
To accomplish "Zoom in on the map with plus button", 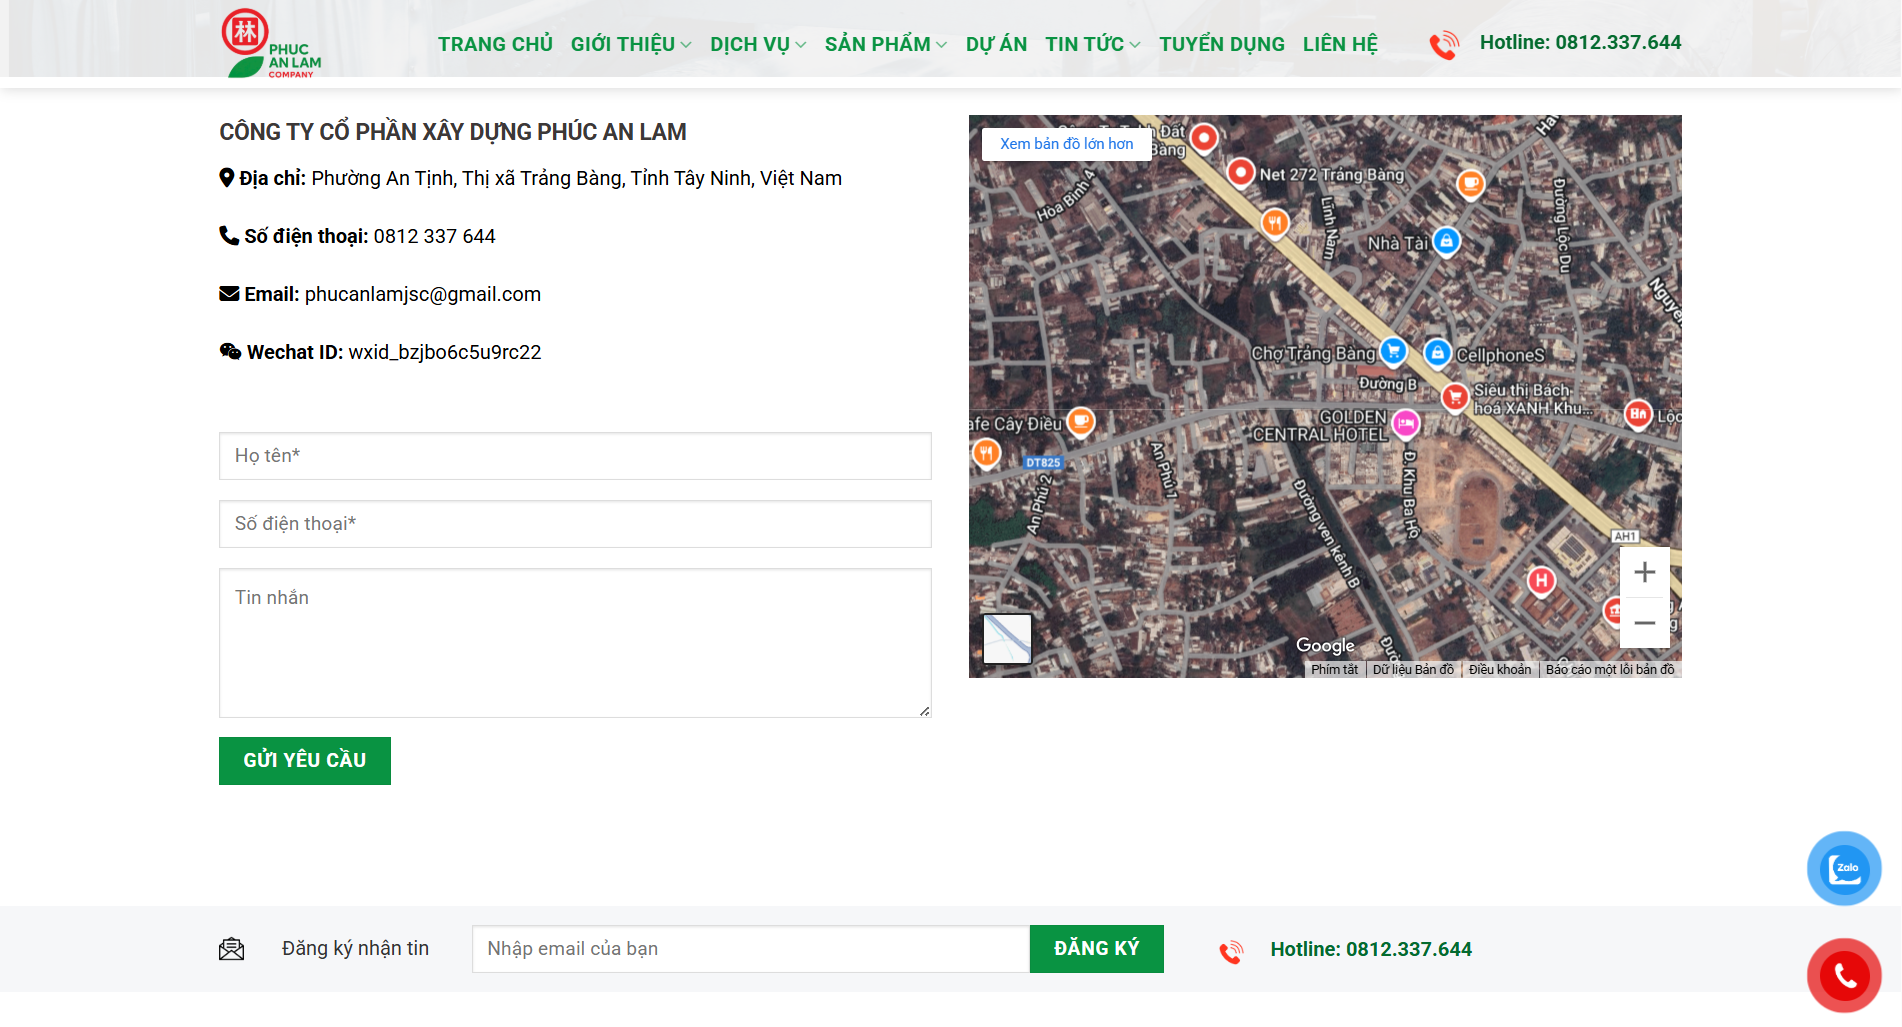I will 1644,572.
